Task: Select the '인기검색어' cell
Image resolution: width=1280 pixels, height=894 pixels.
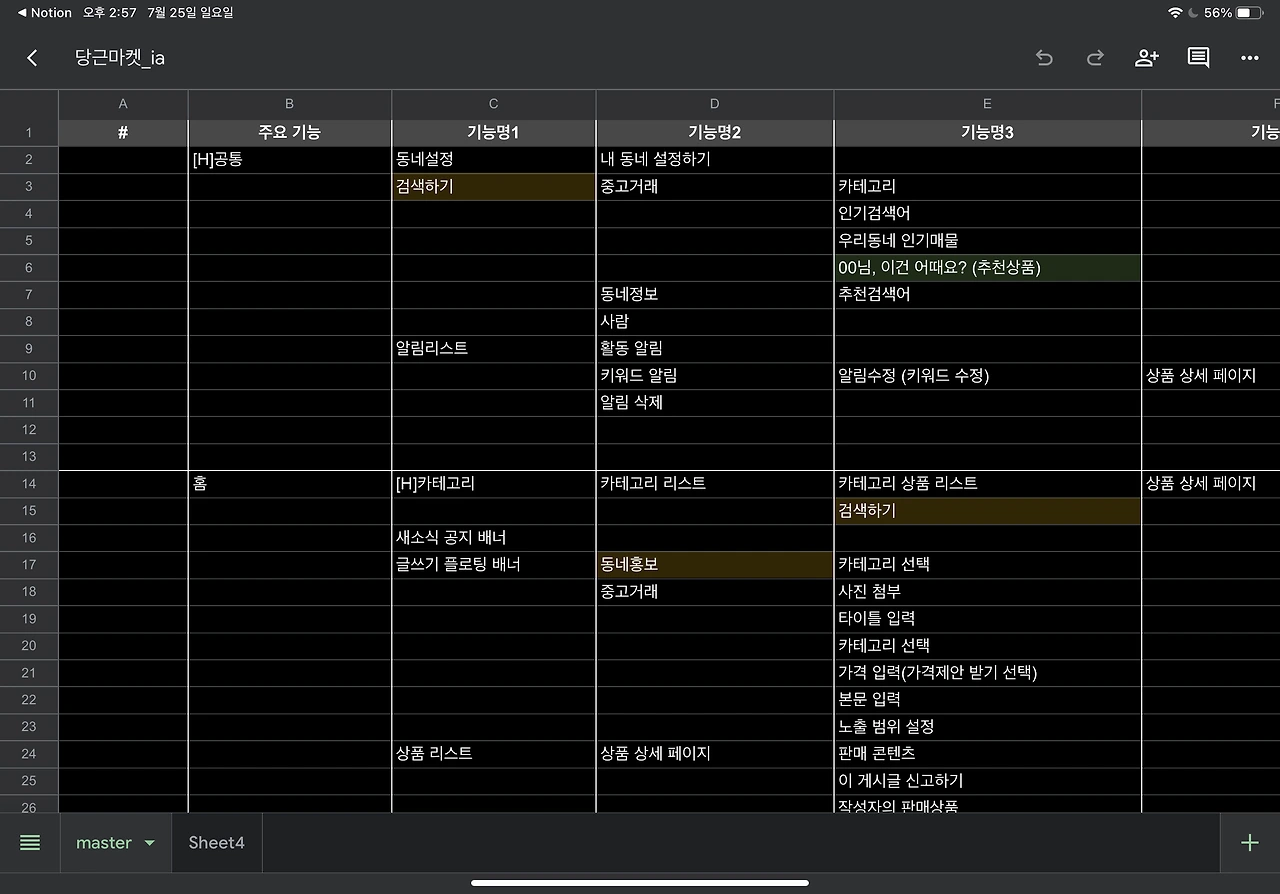Action: 988,214
